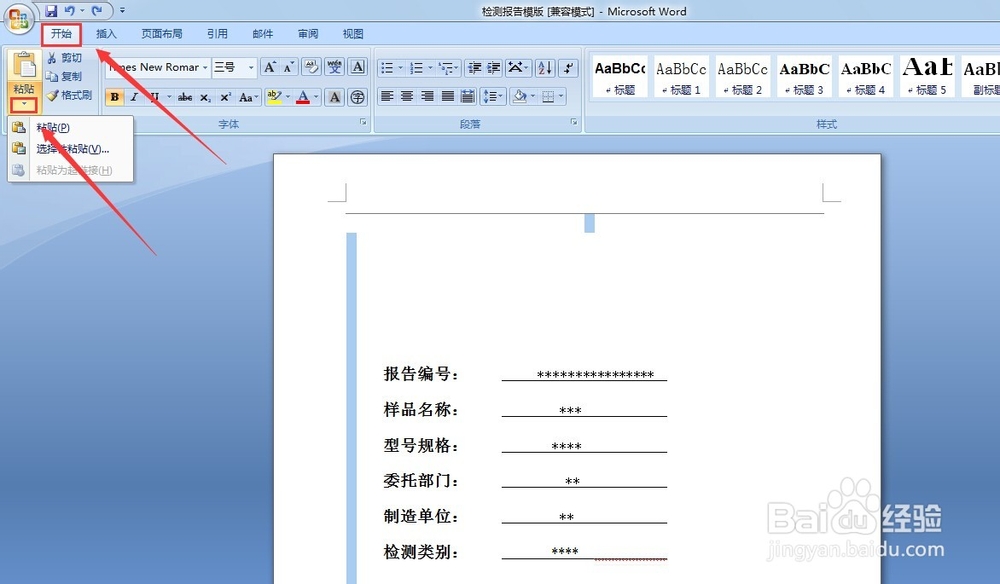This screenshot has width=1000, height=584.
Task: Open the phonetic guide (wén) tool
Action: click(334, 67)
